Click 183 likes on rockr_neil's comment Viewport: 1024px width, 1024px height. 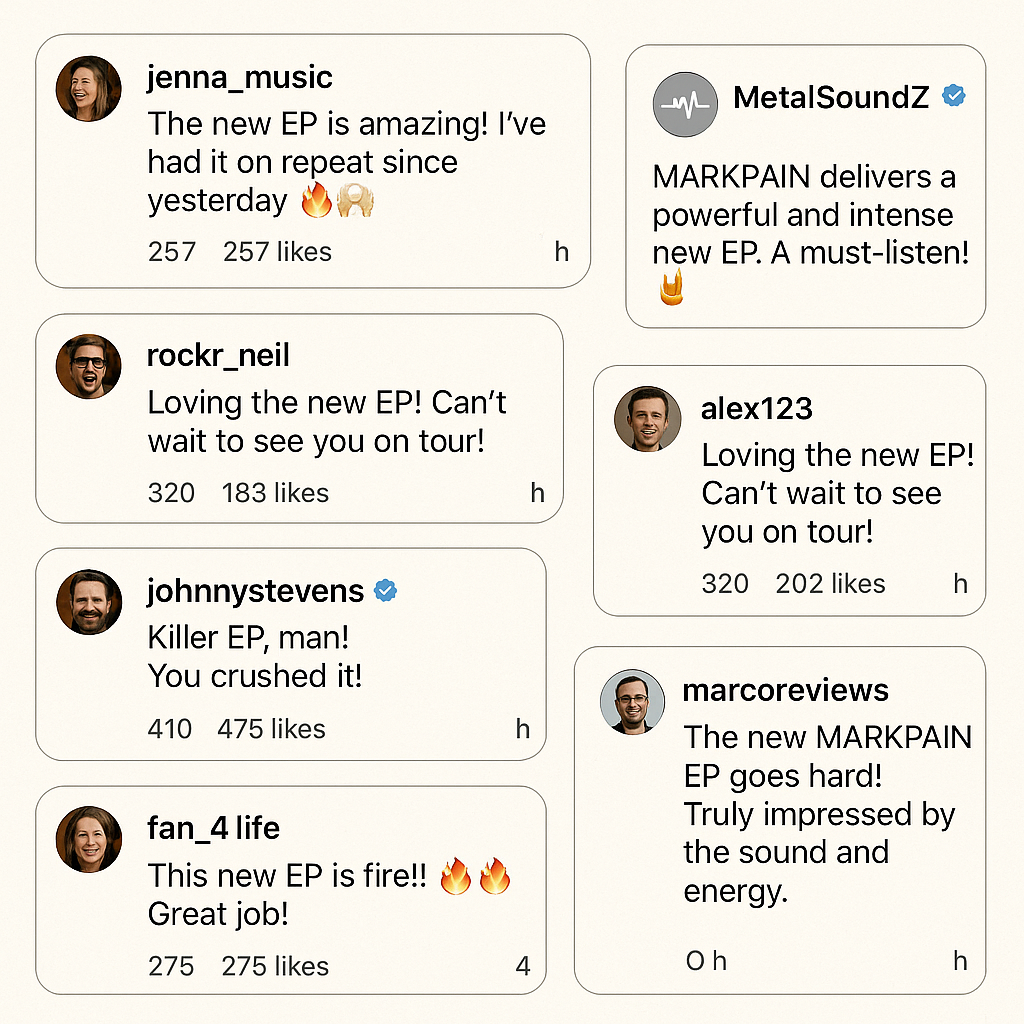click(275, 493)
